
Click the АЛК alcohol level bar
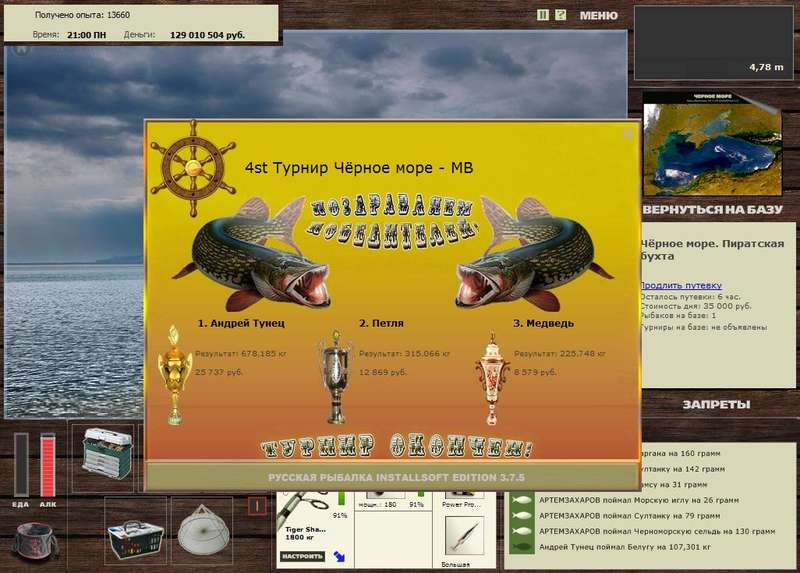pyautogui.click(x=47, y=465)
